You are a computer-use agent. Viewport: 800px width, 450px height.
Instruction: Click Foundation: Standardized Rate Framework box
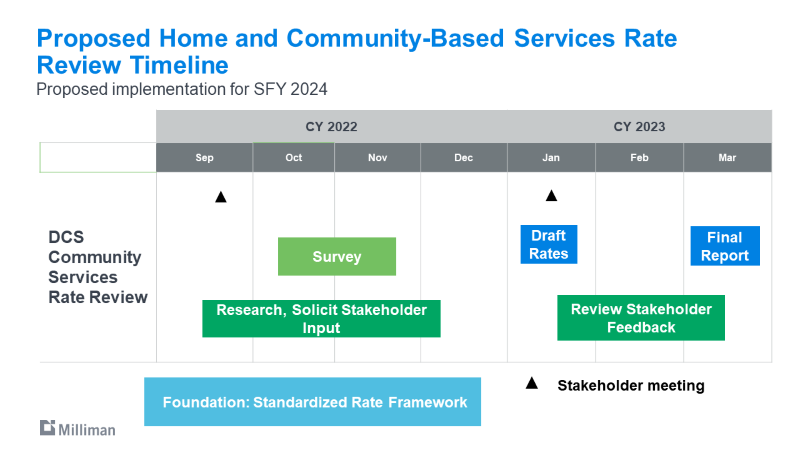click(312, 402)
